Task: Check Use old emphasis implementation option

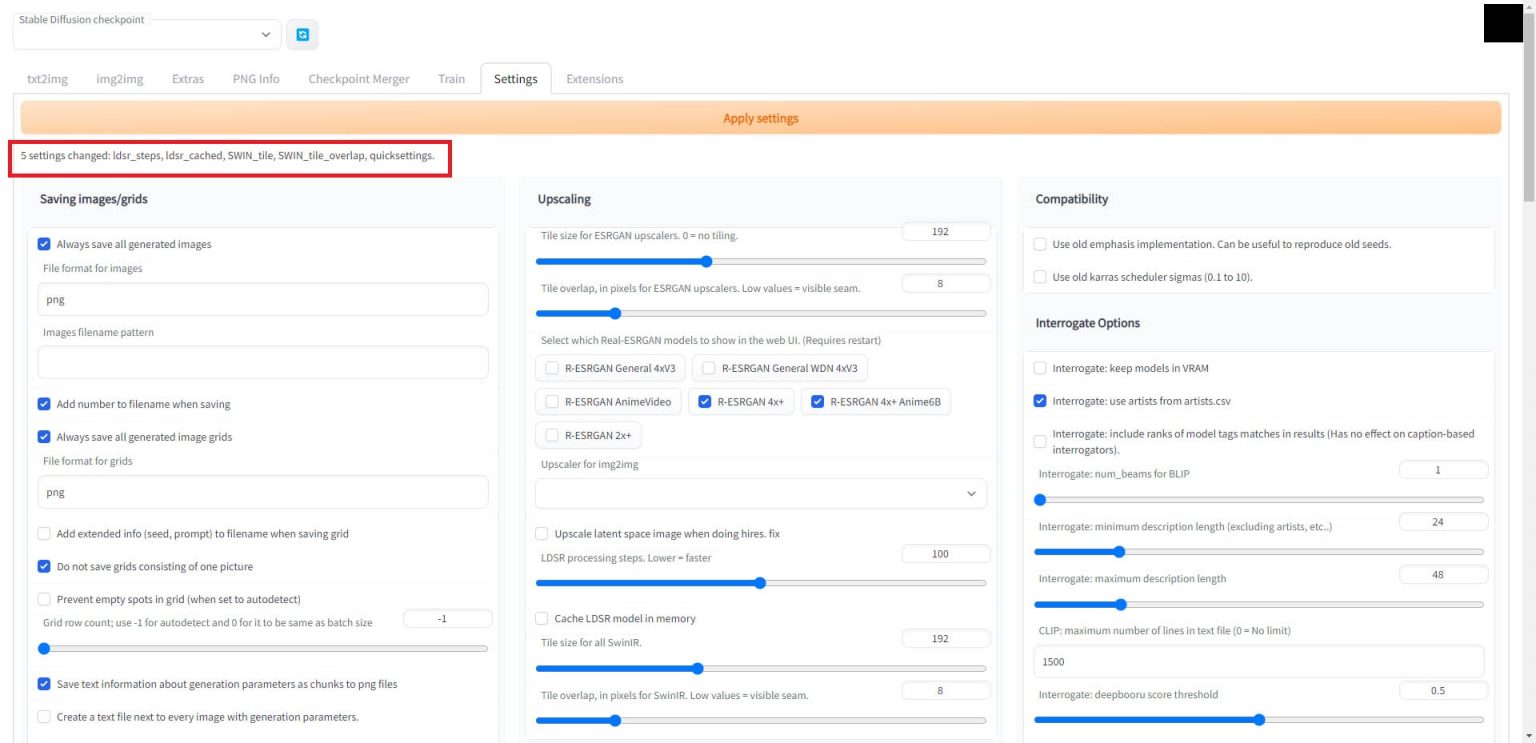Action: pyautogui.click(x=1040, y=244)
